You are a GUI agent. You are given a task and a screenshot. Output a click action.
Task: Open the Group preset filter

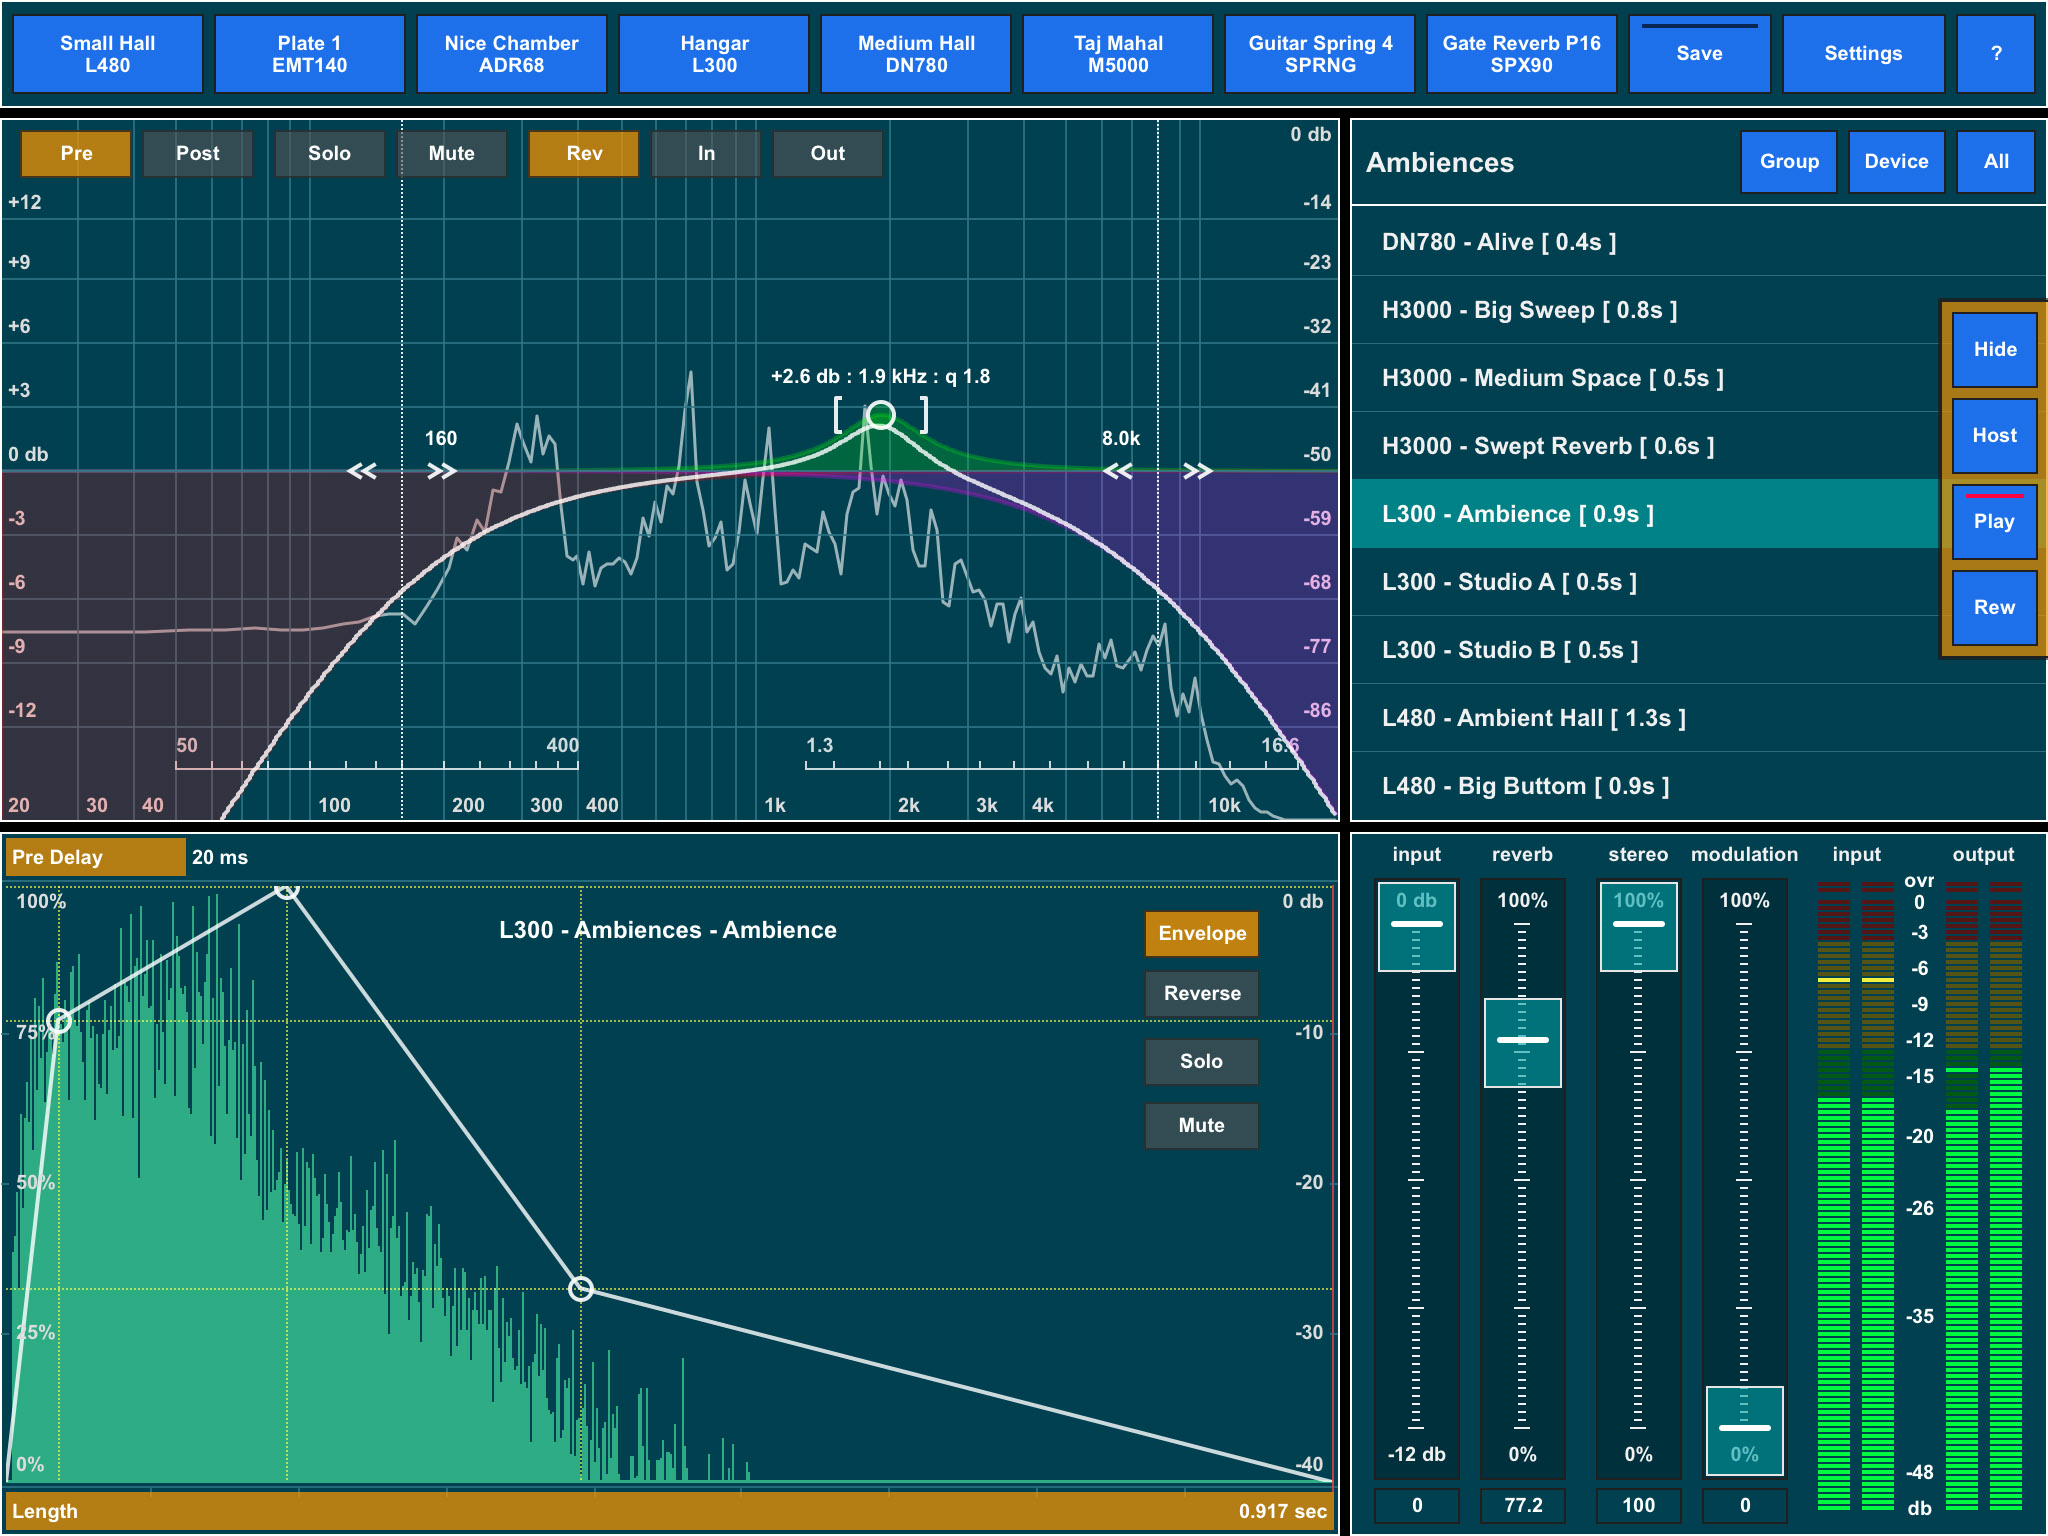[x=1788, y=162]
